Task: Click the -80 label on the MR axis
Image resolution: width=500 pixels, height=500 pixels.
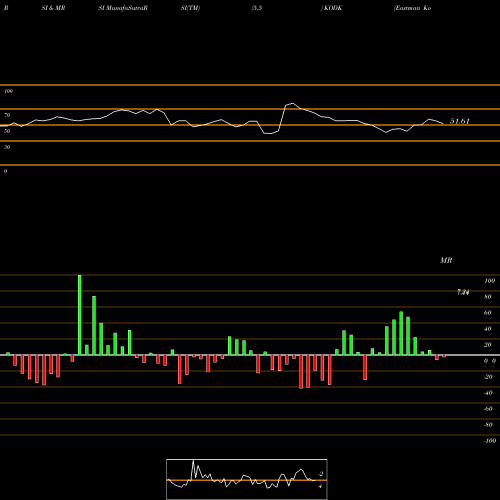Action: pyautogui.click(x=488, y=425)
